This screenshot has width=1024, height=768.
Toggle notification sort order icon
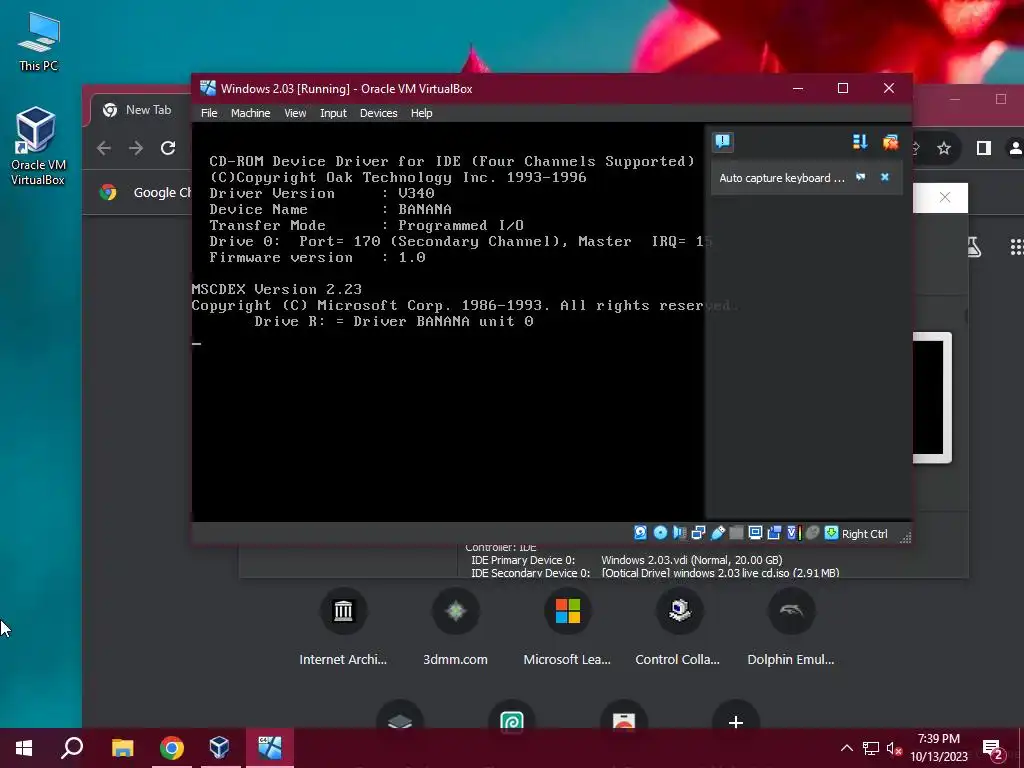[x=860, y=142]
